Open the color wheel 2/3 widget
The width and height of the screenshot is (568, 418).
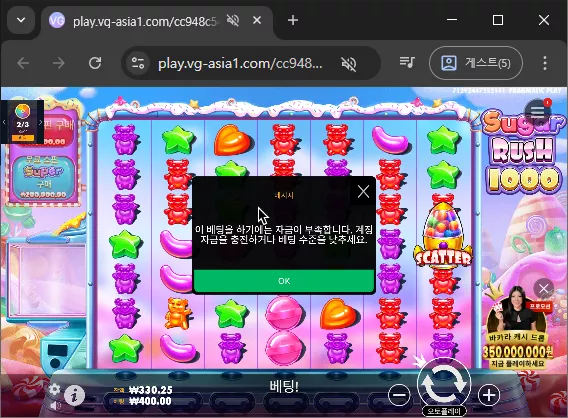[22, 122]
